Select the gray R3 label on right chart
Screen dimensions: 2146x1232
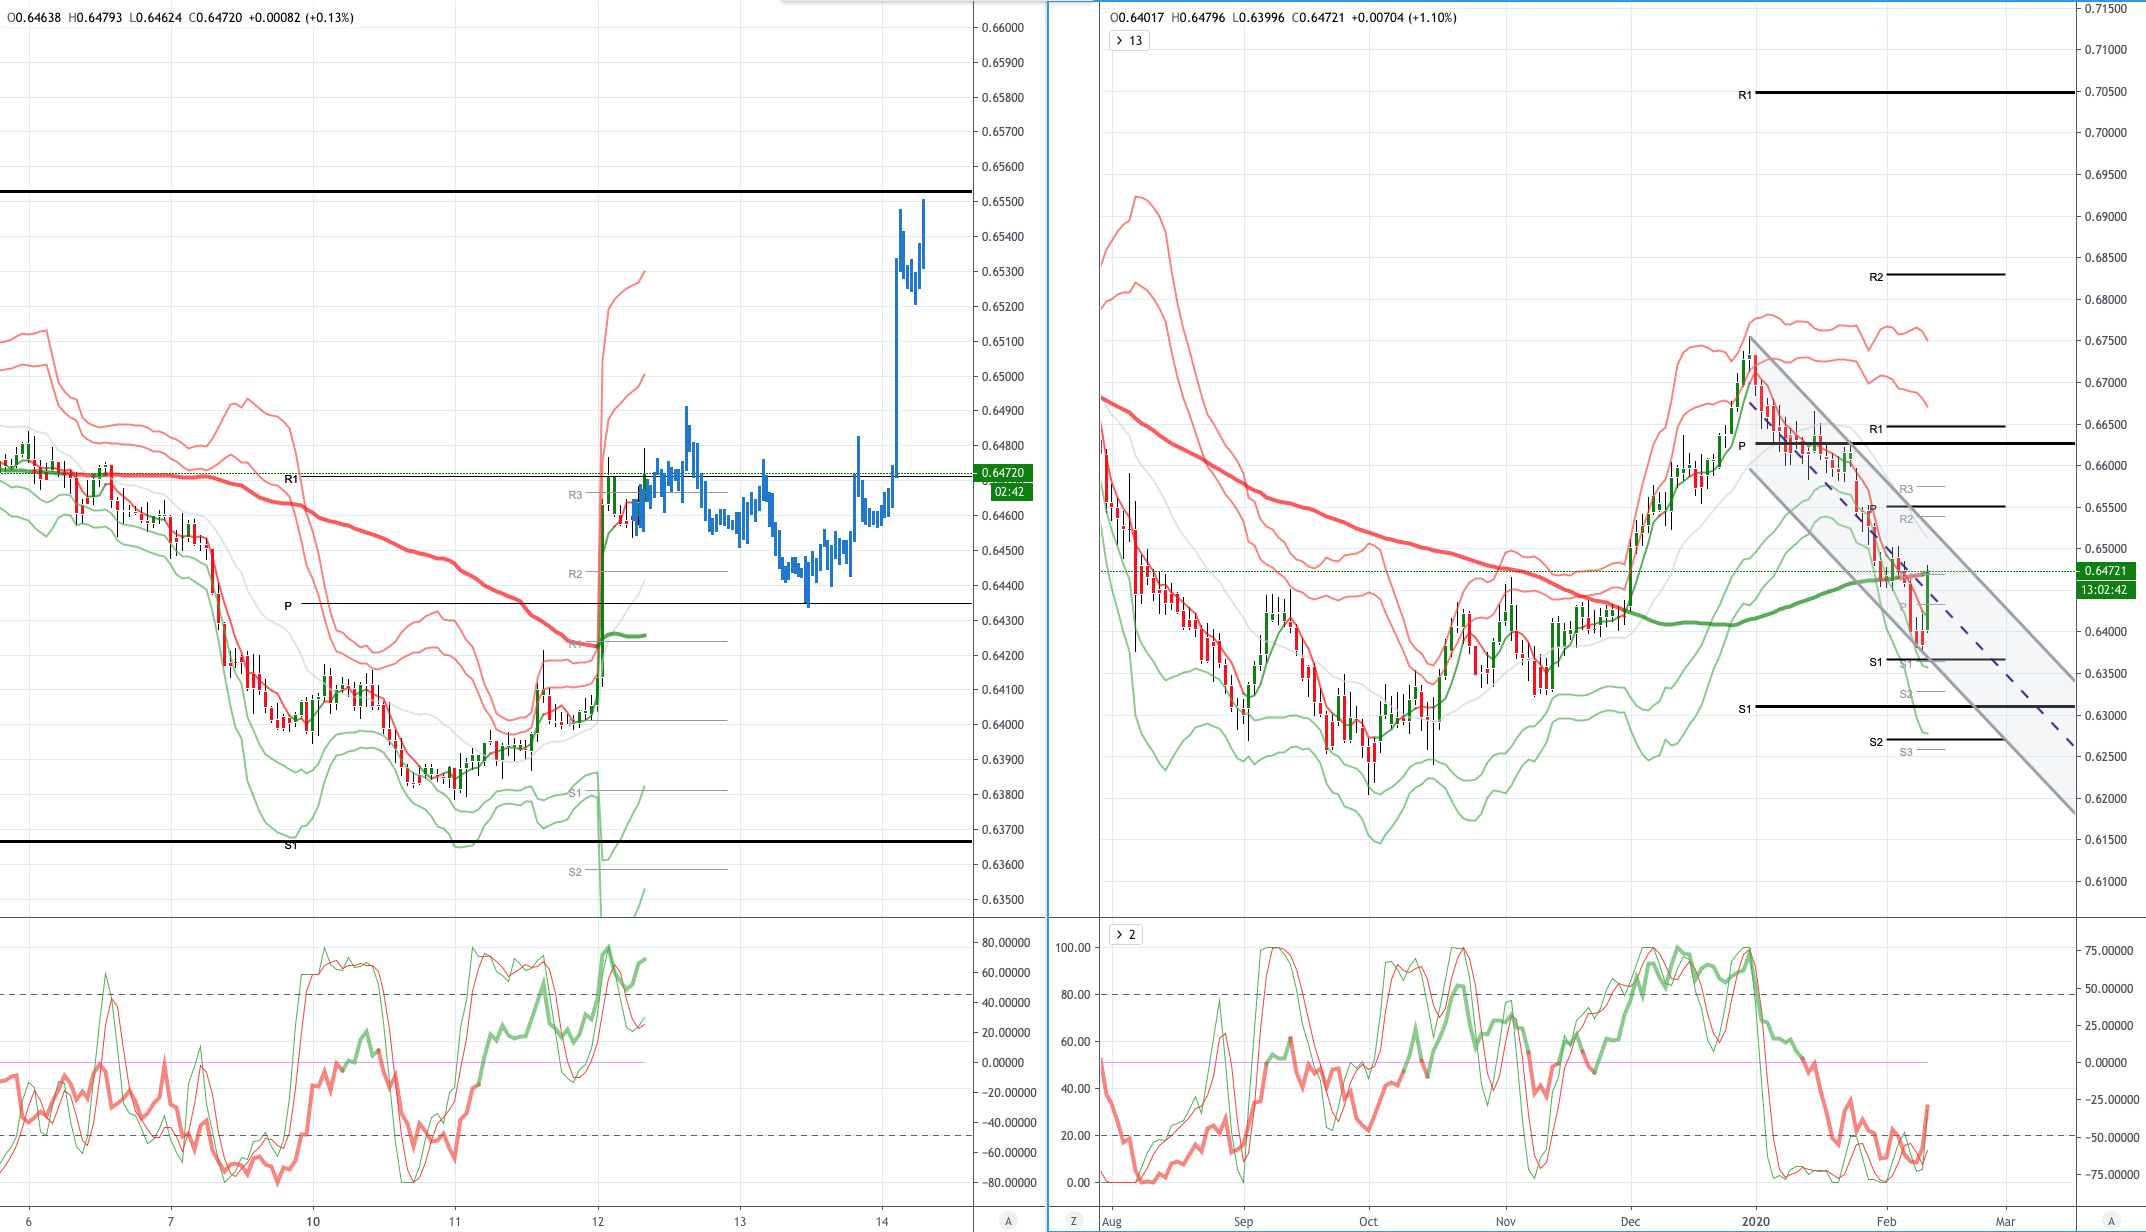click(x=1906, y=489)
